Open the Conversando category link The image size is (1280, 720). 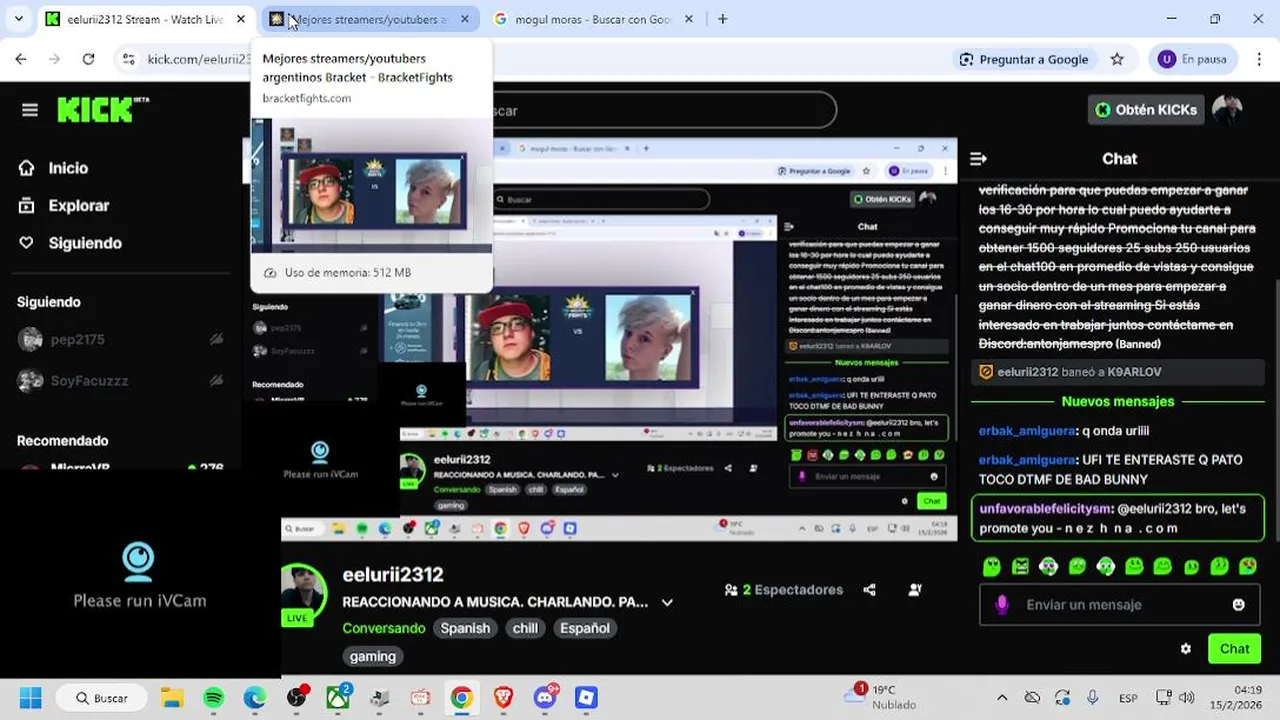[x=383, y=628]
